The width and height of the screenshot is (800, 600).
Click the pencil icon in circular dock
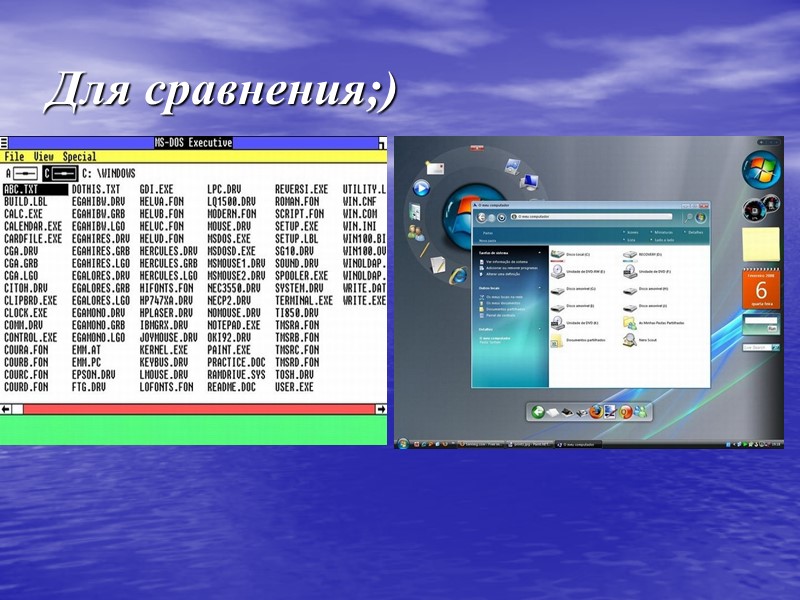[x=424, y=249]
